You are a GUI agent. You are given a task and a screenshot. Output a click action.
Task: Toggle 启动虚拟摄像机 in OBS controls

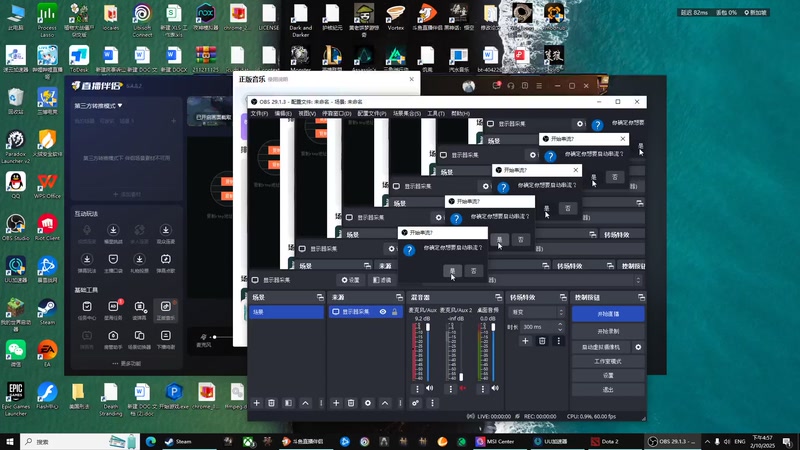coord(601,347)
